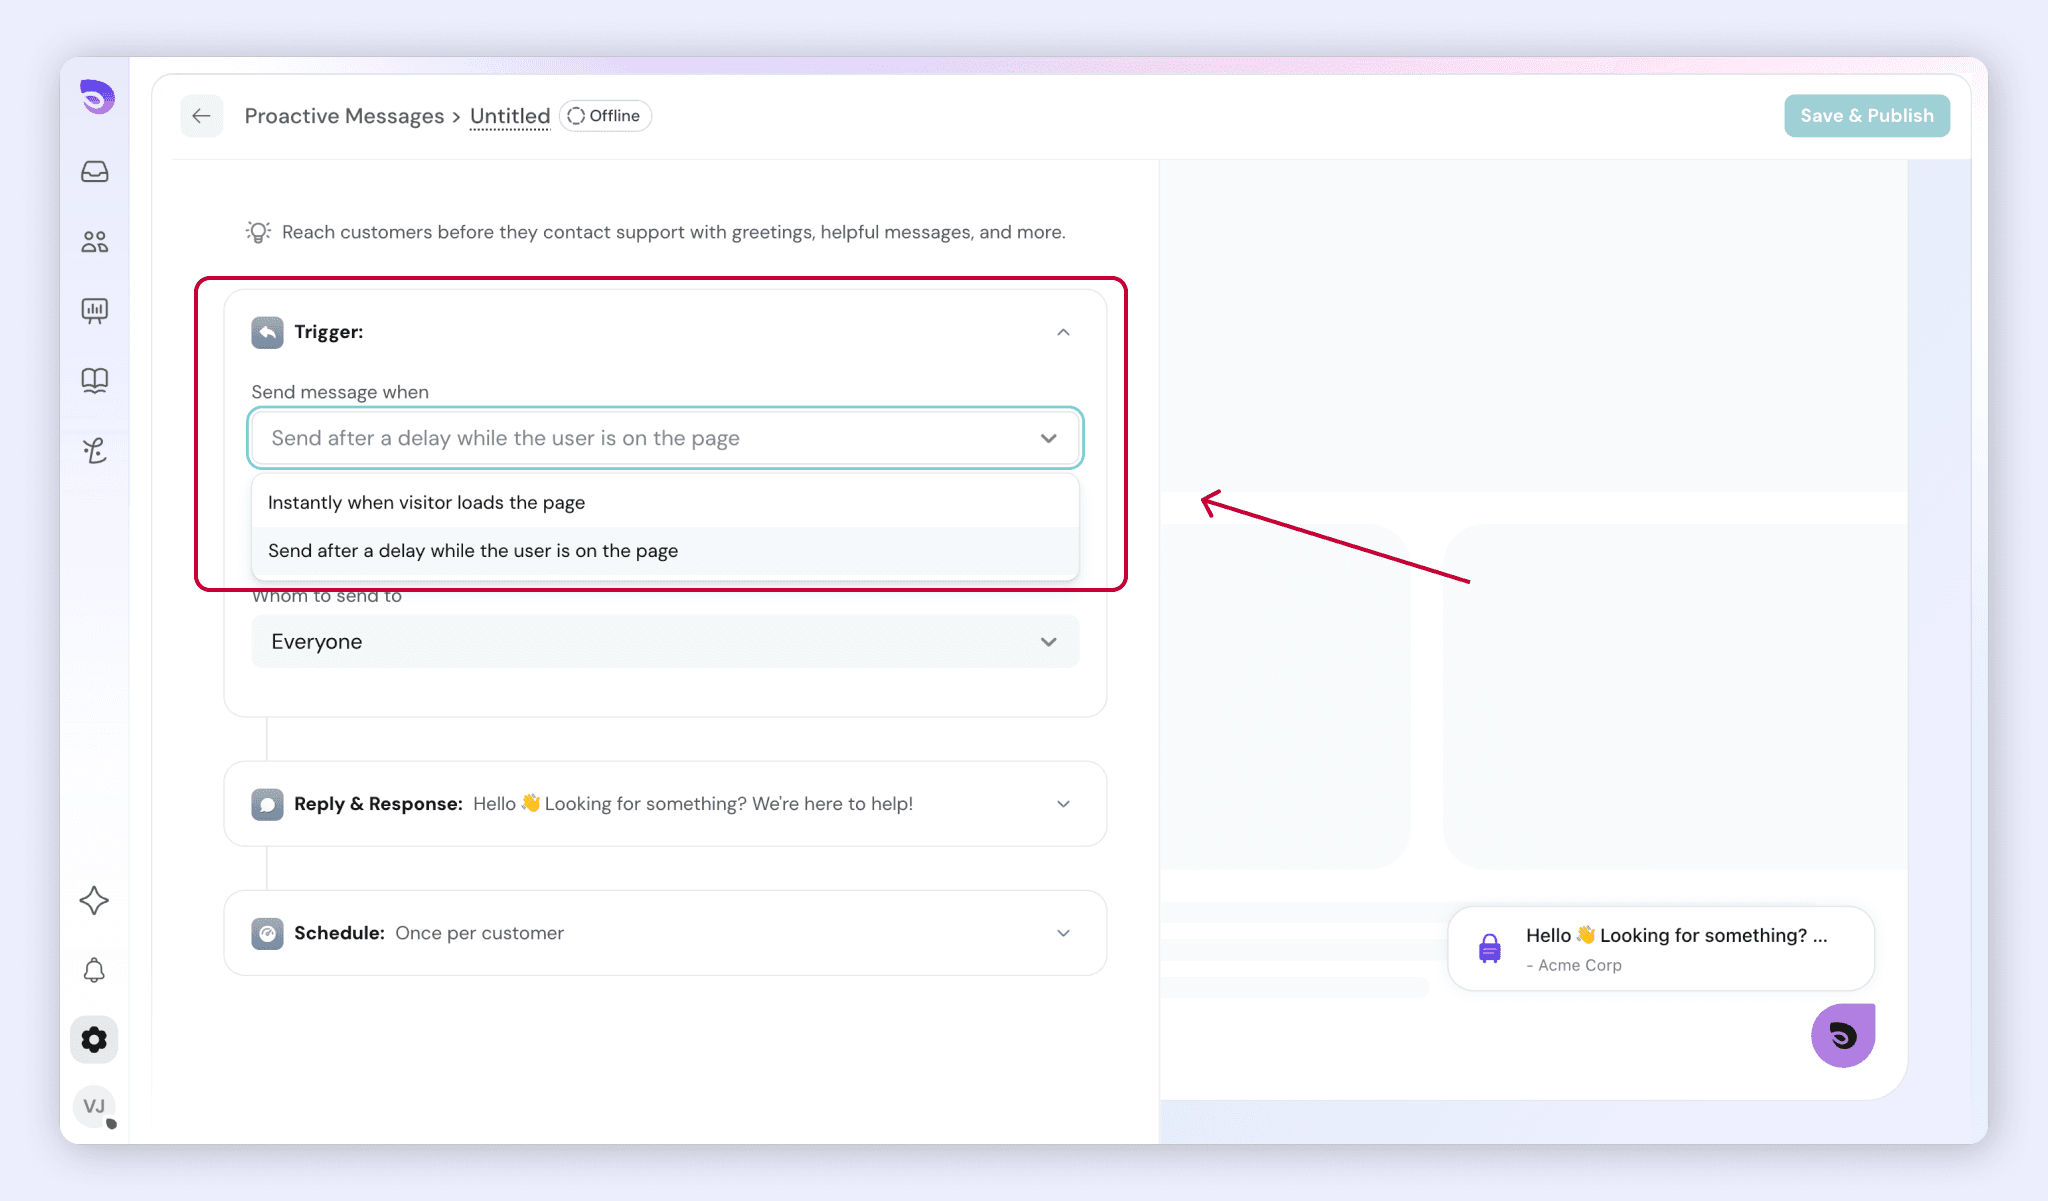The width and height of the screenshot is (2048, 1201).
Task: Collapse the Trigger section chevron
Action: (x=1063, y=332)
